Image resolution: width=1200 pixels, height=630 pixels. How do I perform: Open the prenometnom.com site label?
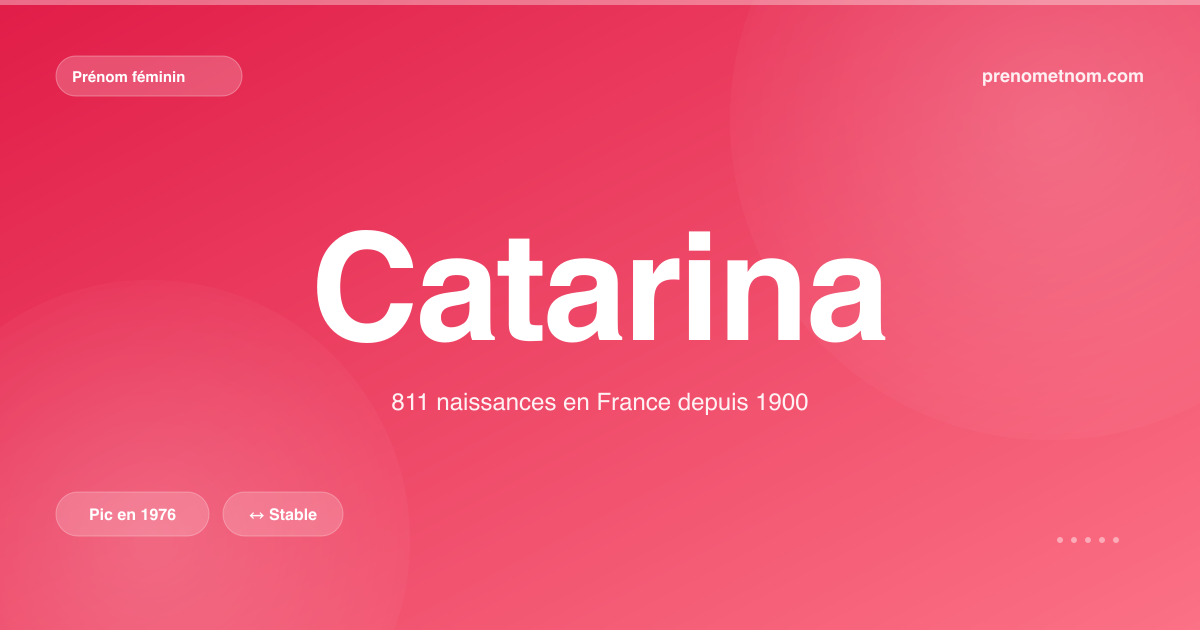point(1063,76)
